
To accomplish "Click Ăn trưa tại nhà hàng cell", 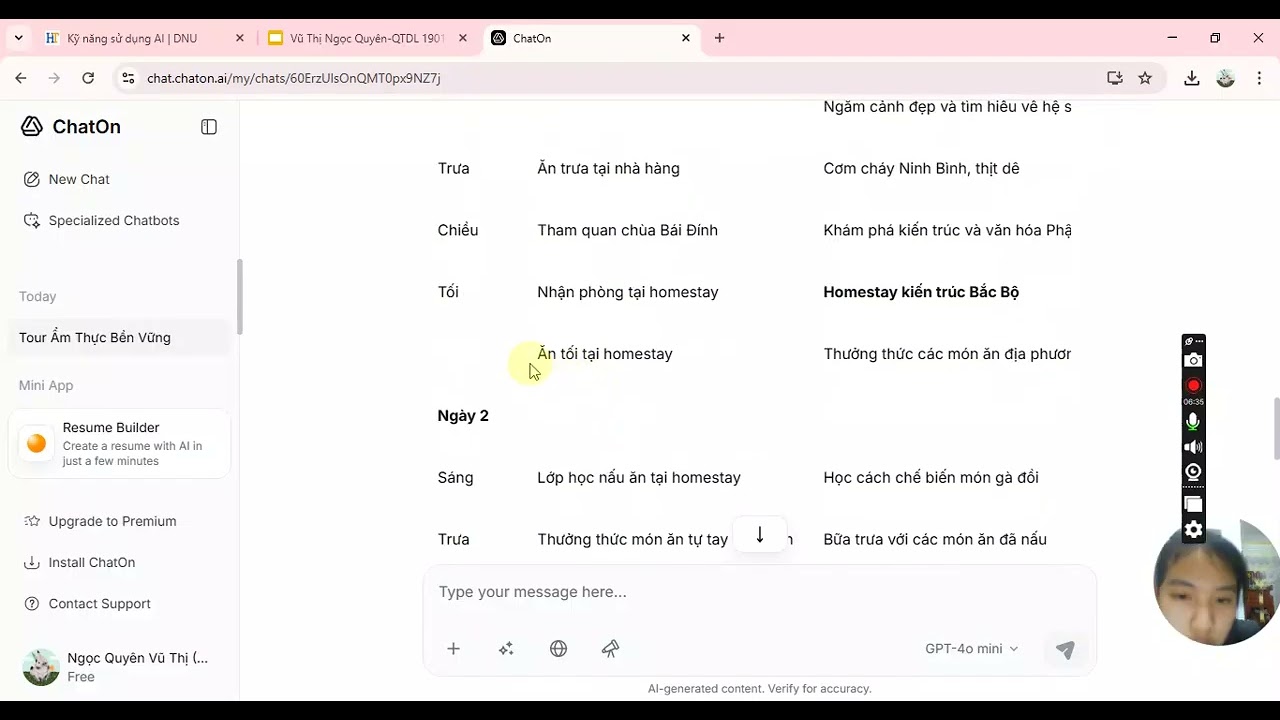I will point(608,168).
